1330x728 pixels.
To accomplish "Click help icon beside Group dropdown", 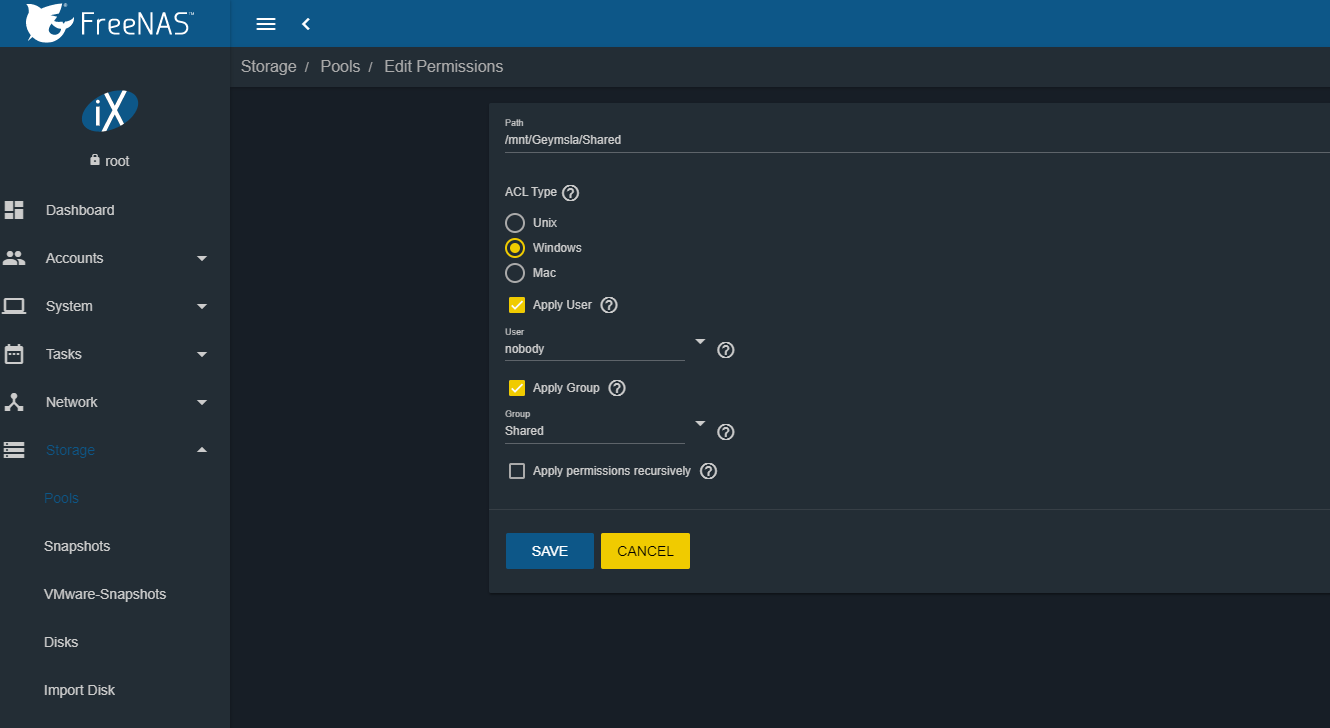I will 726,432.
